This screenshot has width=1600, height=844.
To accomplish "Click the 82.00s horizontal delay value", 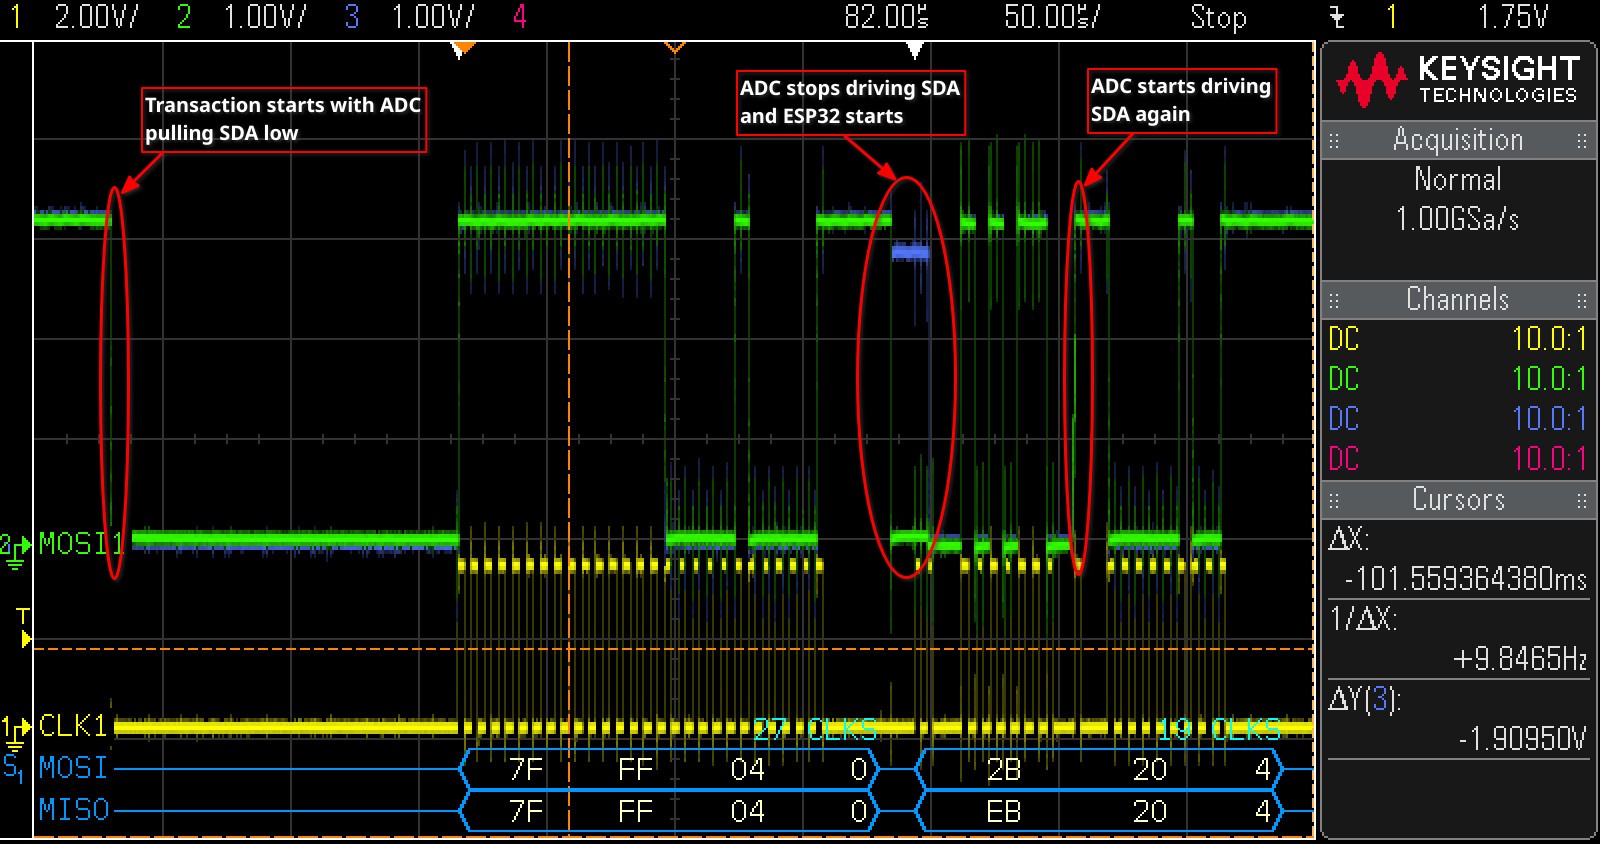I will coord(887,17).
